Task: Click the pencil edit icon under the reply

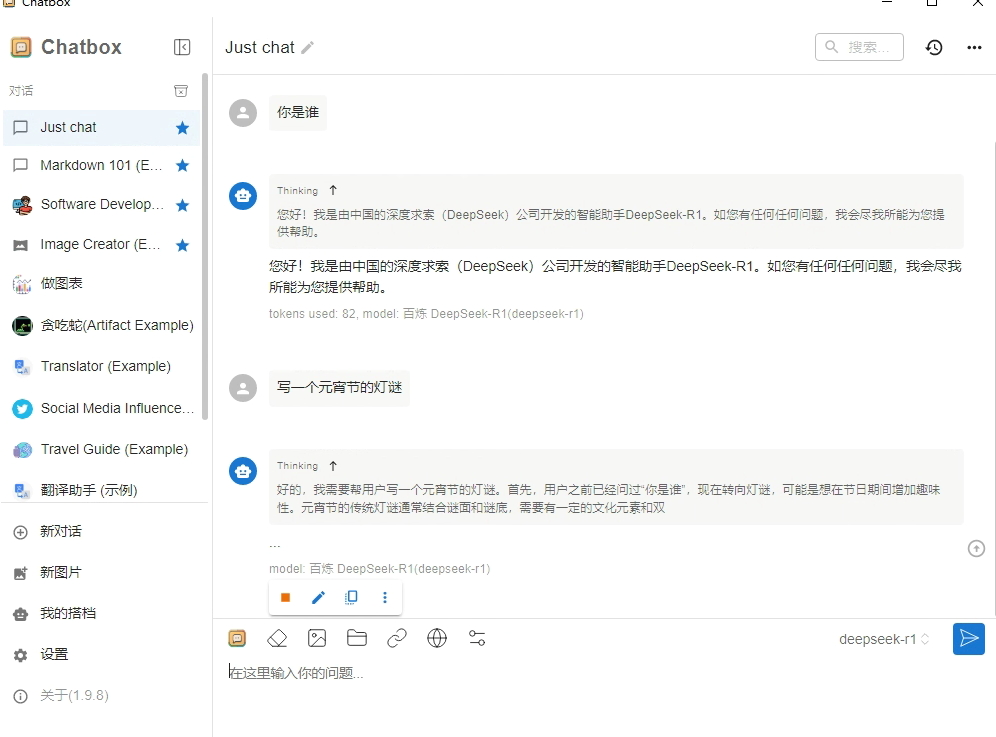Action: pos(318,598)
